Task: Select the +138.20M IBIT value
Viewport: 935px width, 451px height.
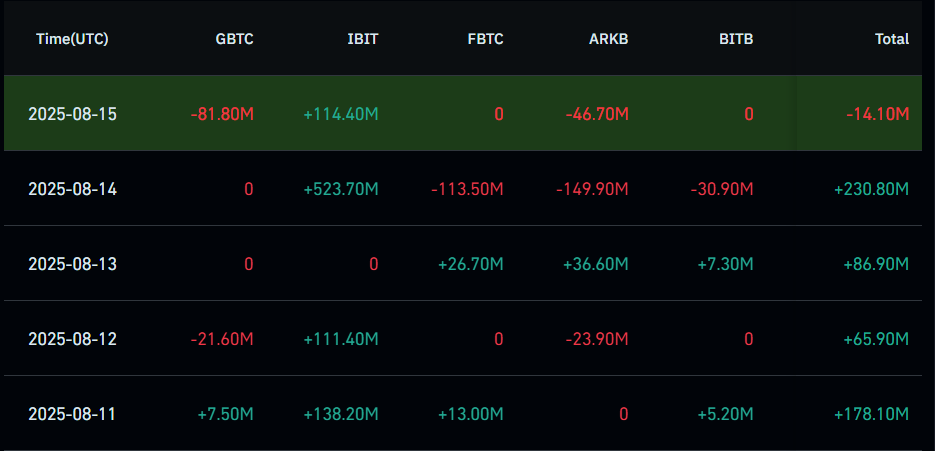Action: click(x=341, y=414)
